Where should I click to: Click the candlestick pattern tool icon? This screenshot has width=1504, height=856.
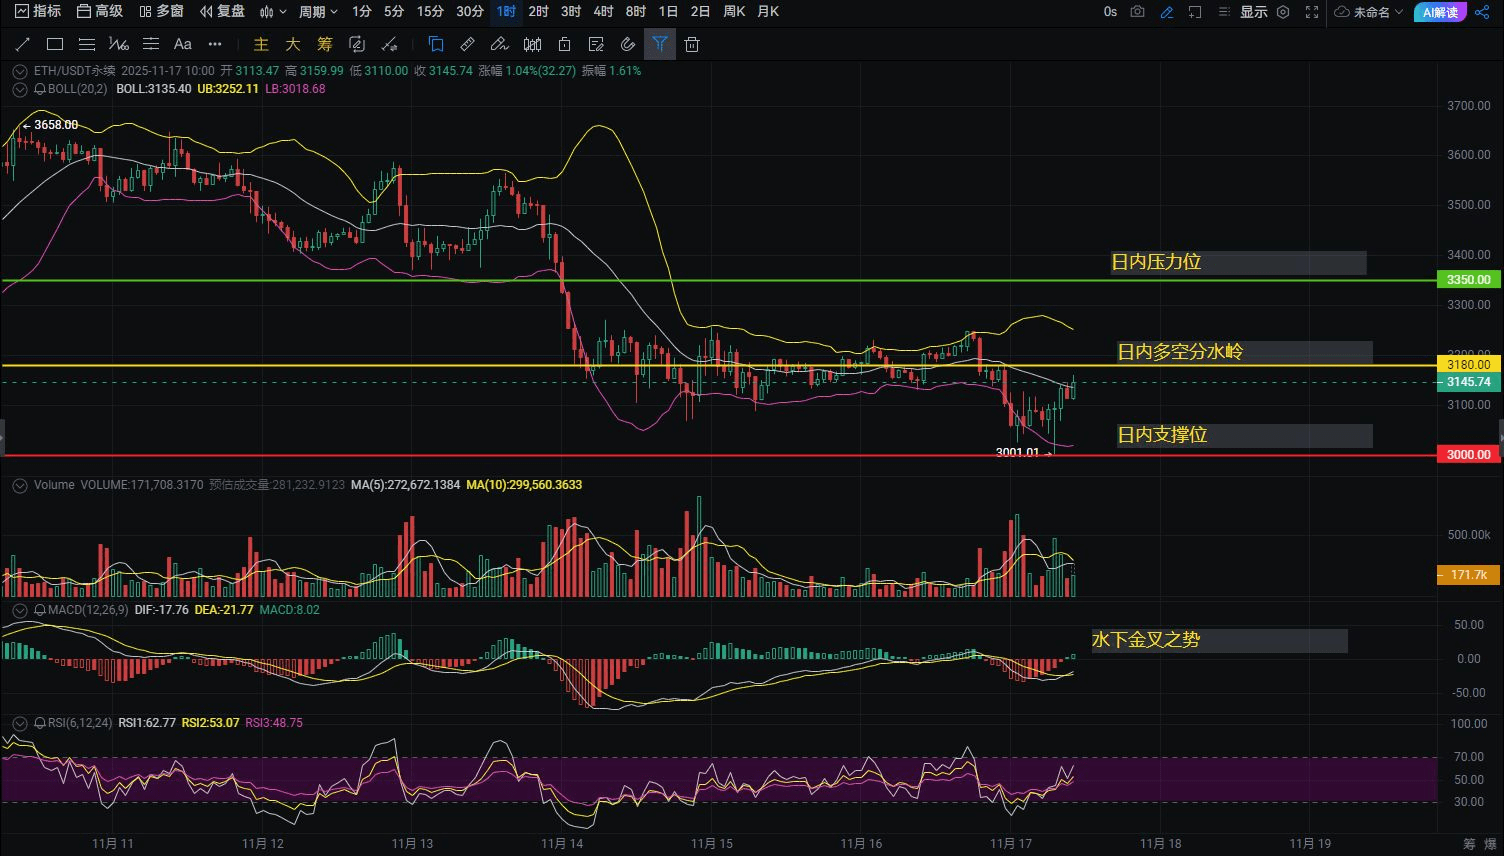(x=533, y=44)
